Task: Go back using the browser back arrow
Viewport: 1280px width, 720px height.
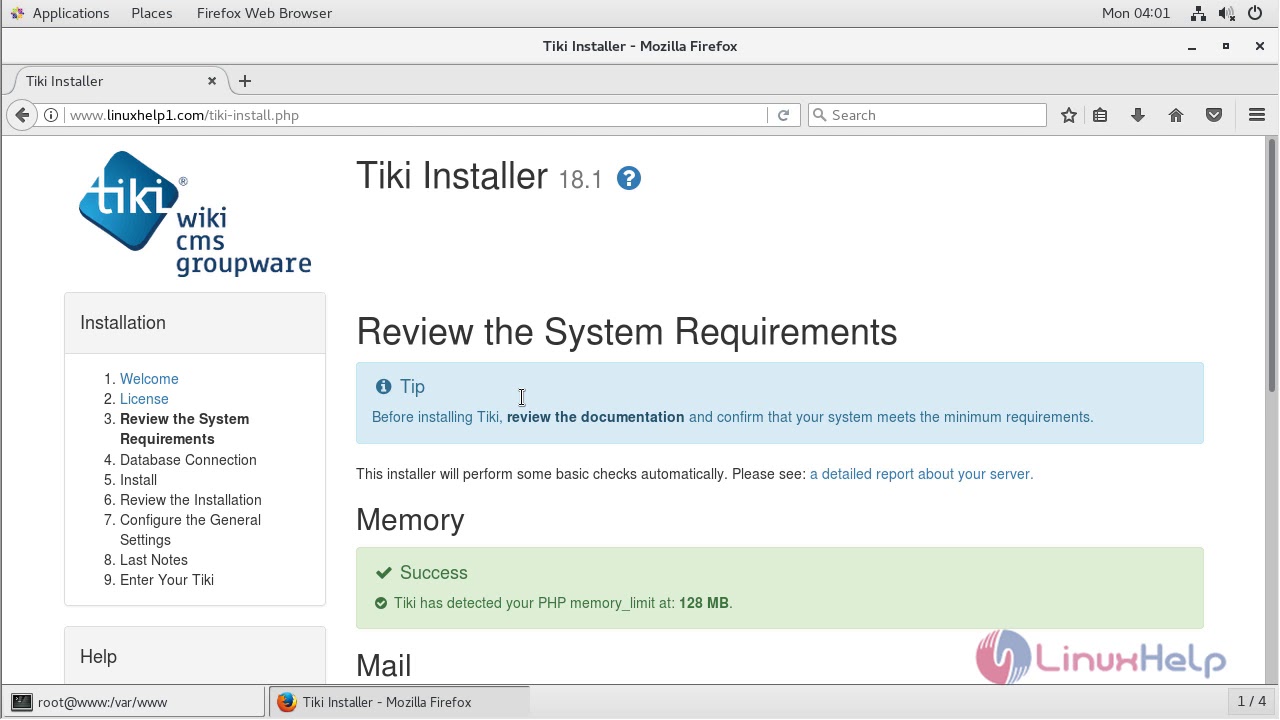Action: click(x=22, y=115)
